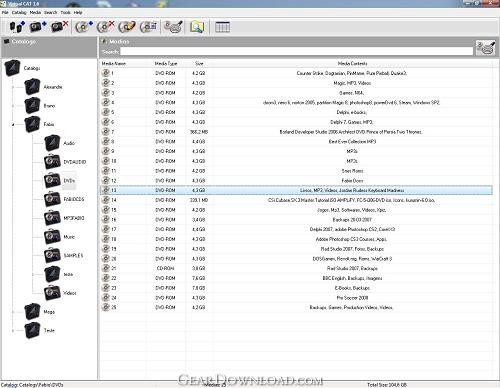Open the Tools menu
500x388 pixels.
(x=66, y=12)
